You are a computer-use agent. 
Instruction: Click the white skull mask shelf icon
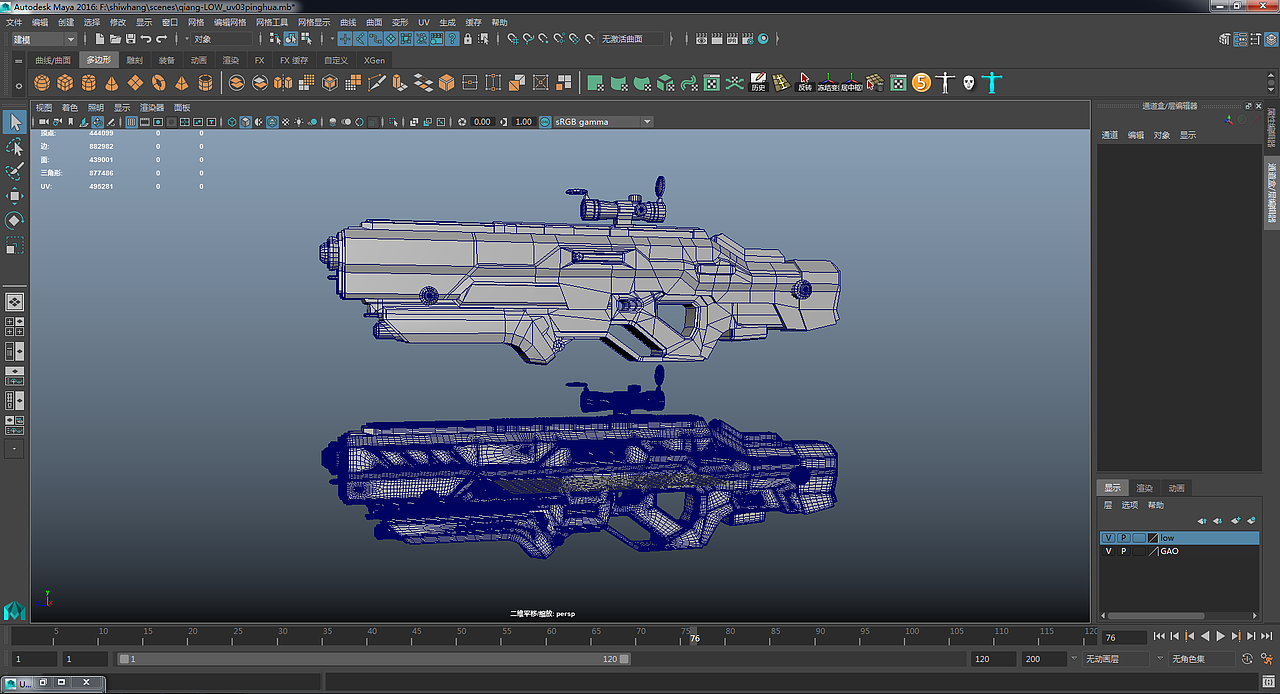[968, 83]
